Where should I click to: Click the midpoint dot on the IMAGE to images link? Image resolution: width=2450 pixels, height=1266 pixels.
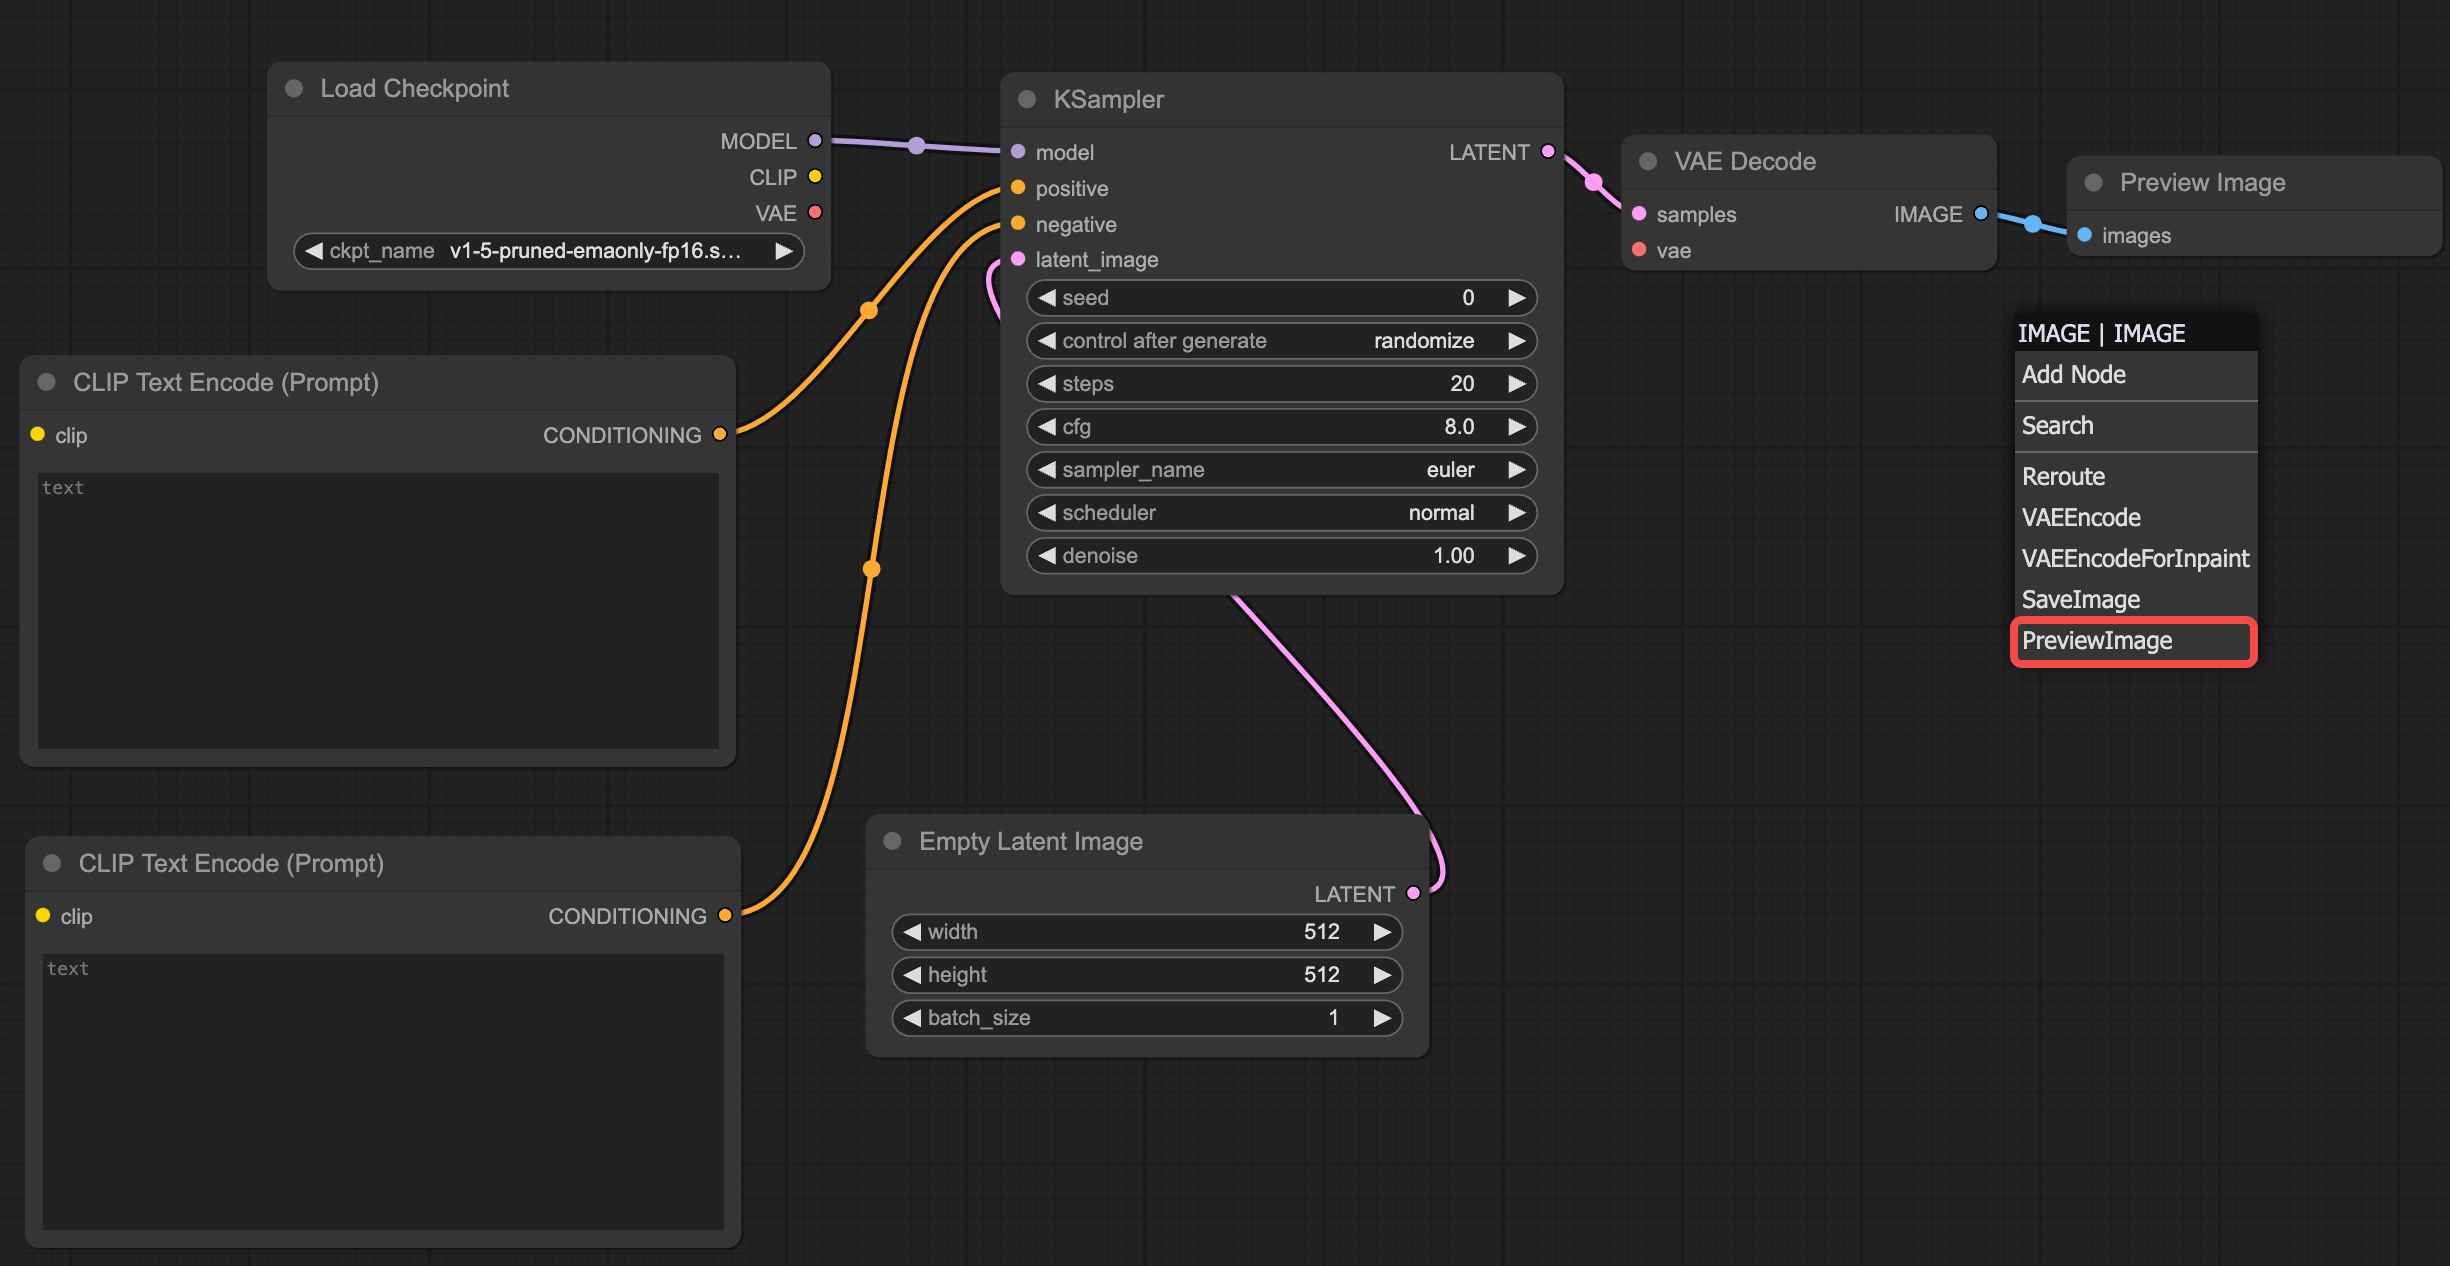2032,224
